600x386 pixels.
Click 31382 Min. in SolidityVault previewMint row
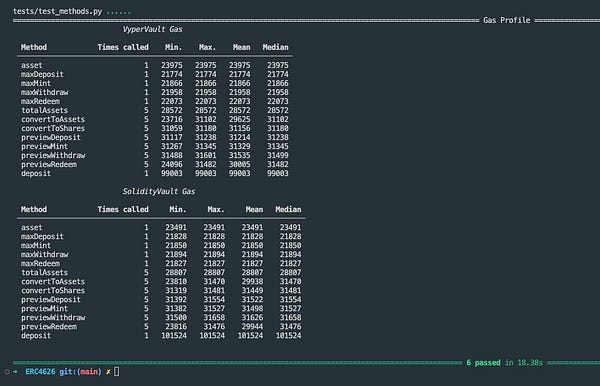176,308
